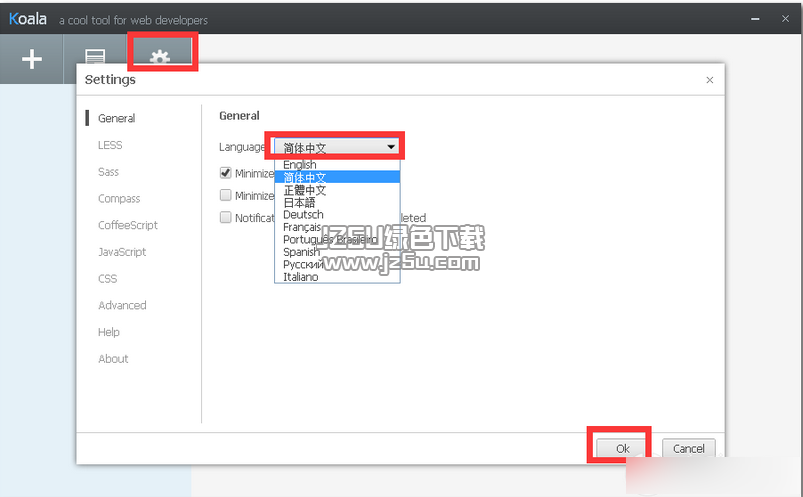Click the Cancel button
803x497 pixels.
click(689, 449)
